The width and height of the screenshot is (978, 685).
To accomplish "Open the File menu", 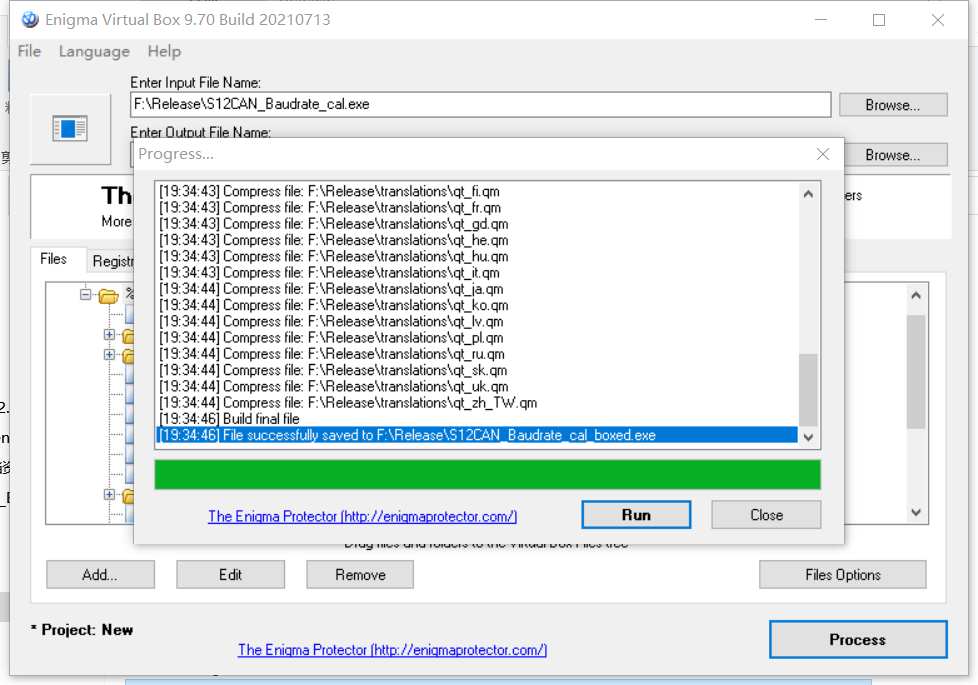I will pos(29,51).
